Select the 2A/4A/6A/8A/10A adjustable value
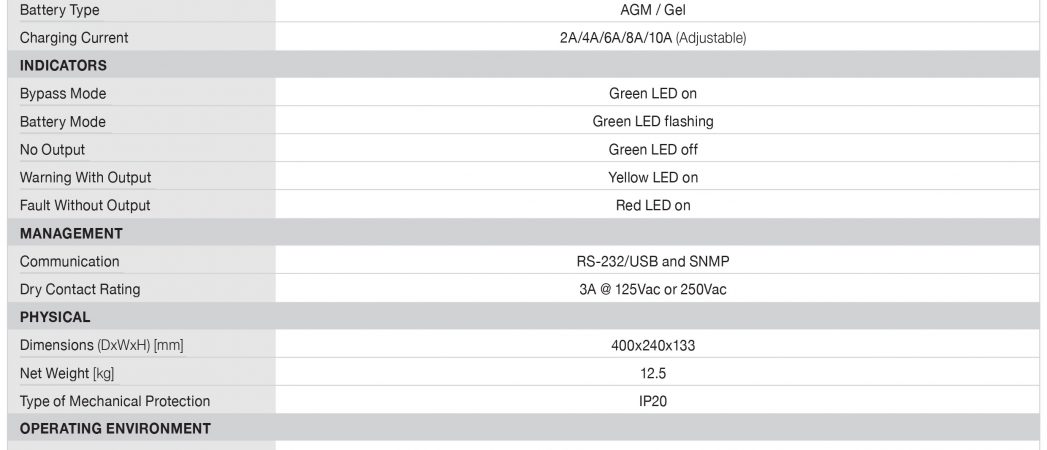Image resolution: width=1047 pixels, height=450 pixels. point(652,38)
